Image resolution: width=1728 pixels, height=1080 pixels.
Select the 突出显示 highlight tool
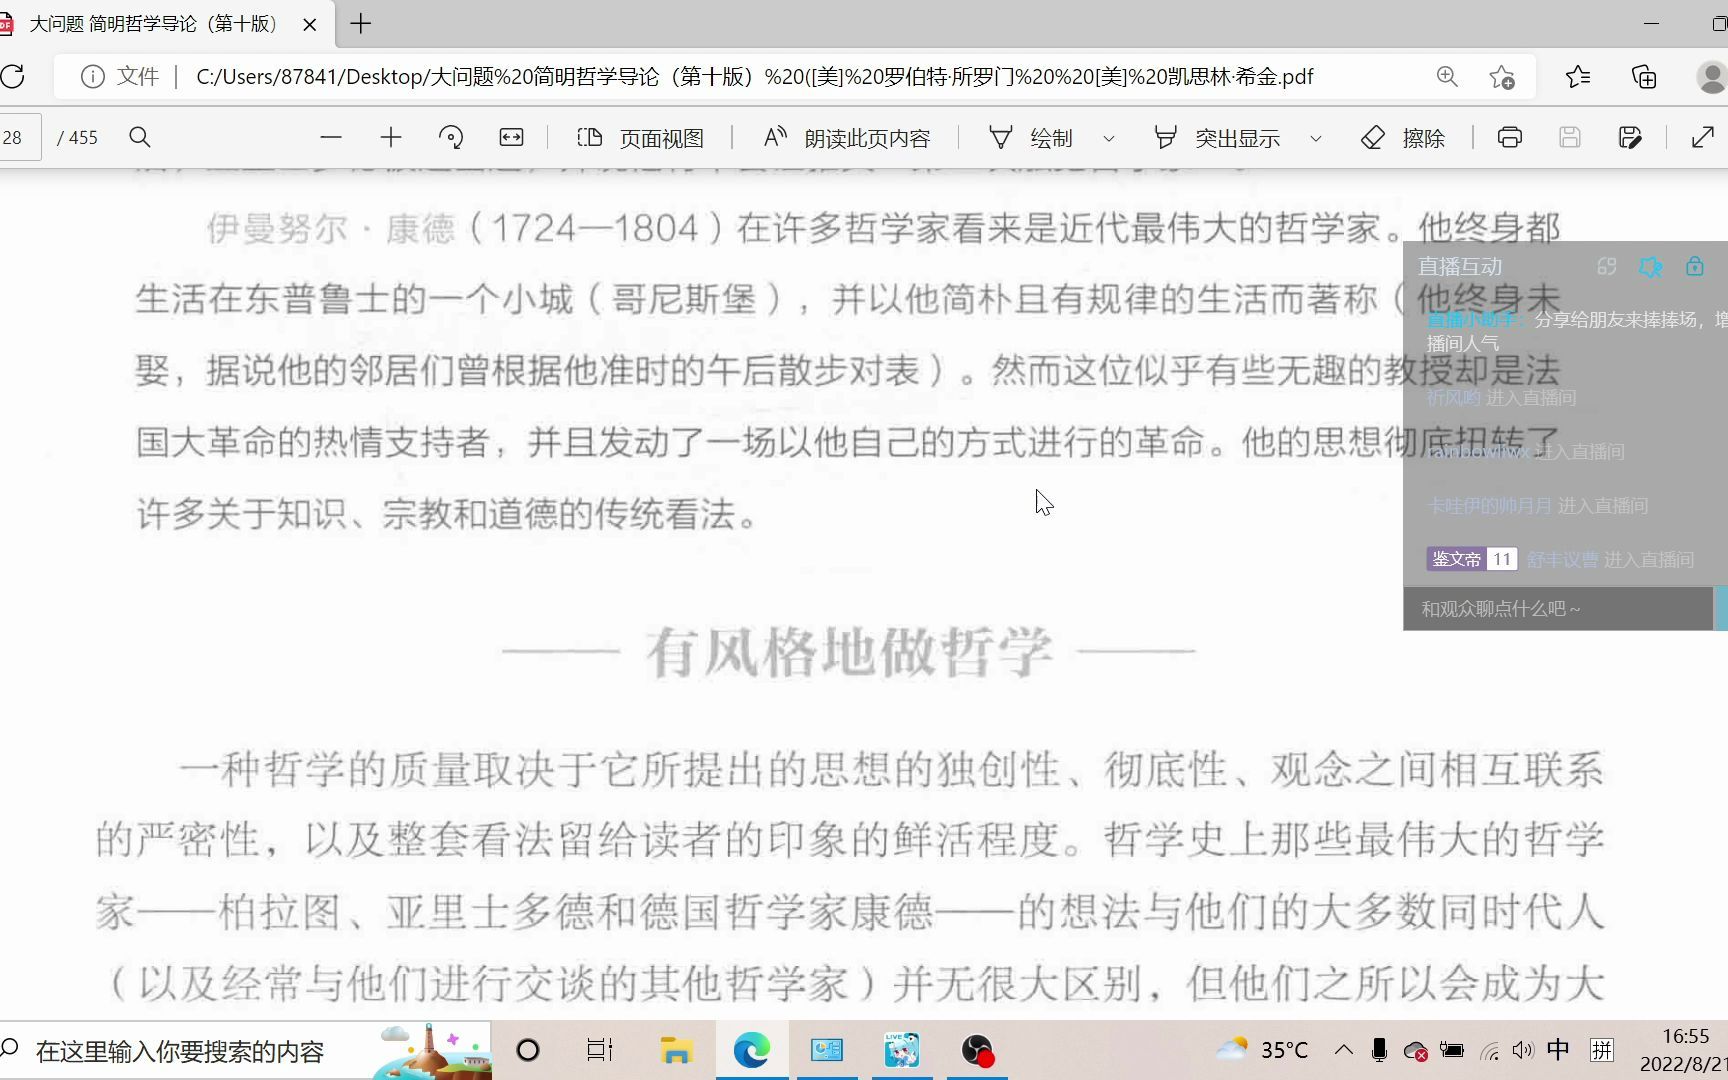[x=1217, y=138]
